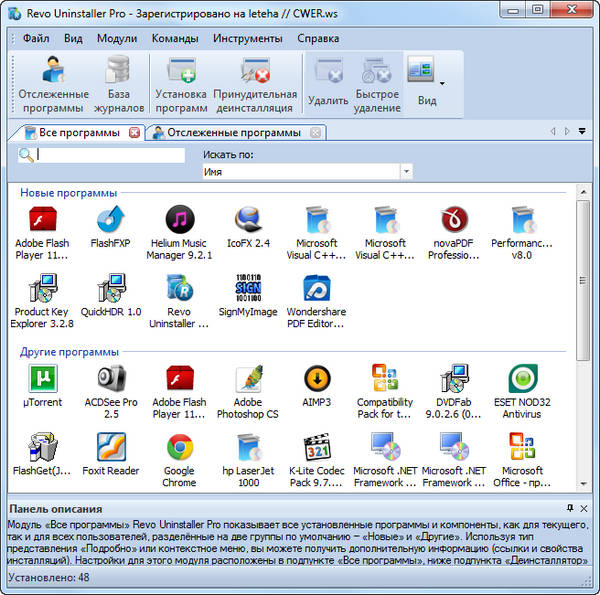Expand the Вид toolbar dropdown arrow

point(442,83)
